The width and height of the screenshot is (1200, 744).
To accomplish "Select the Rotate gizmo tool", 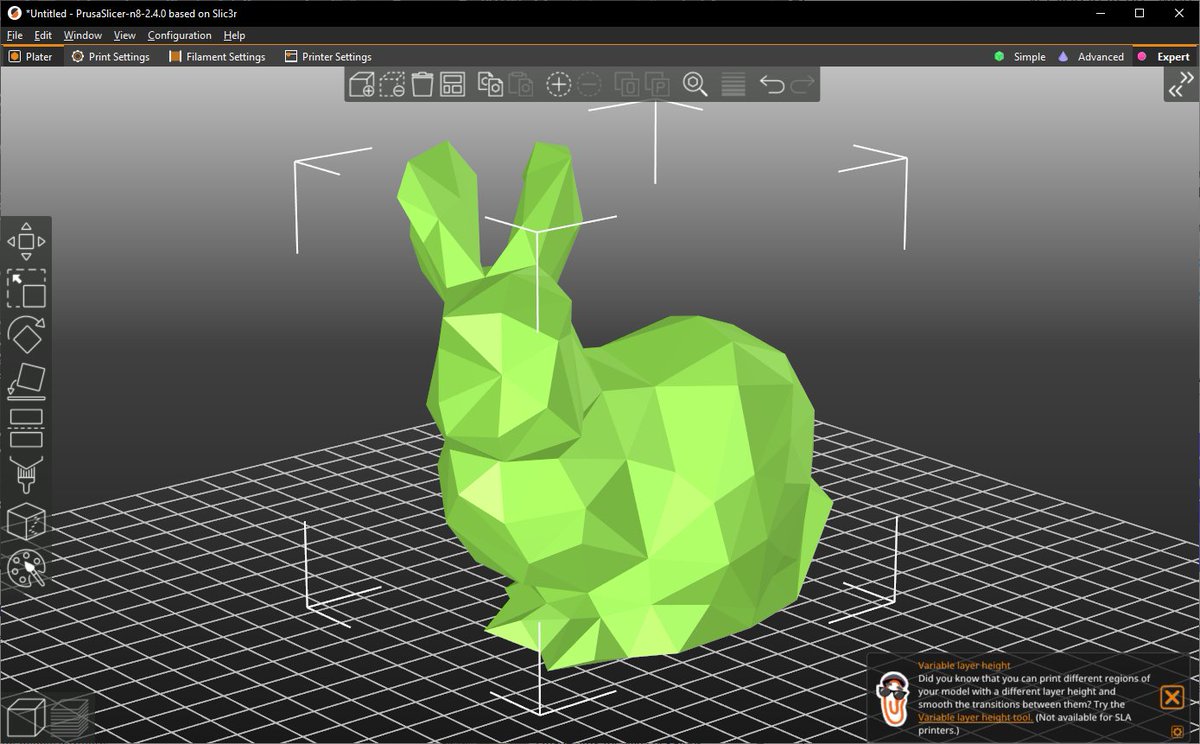I will click(26, 335).
